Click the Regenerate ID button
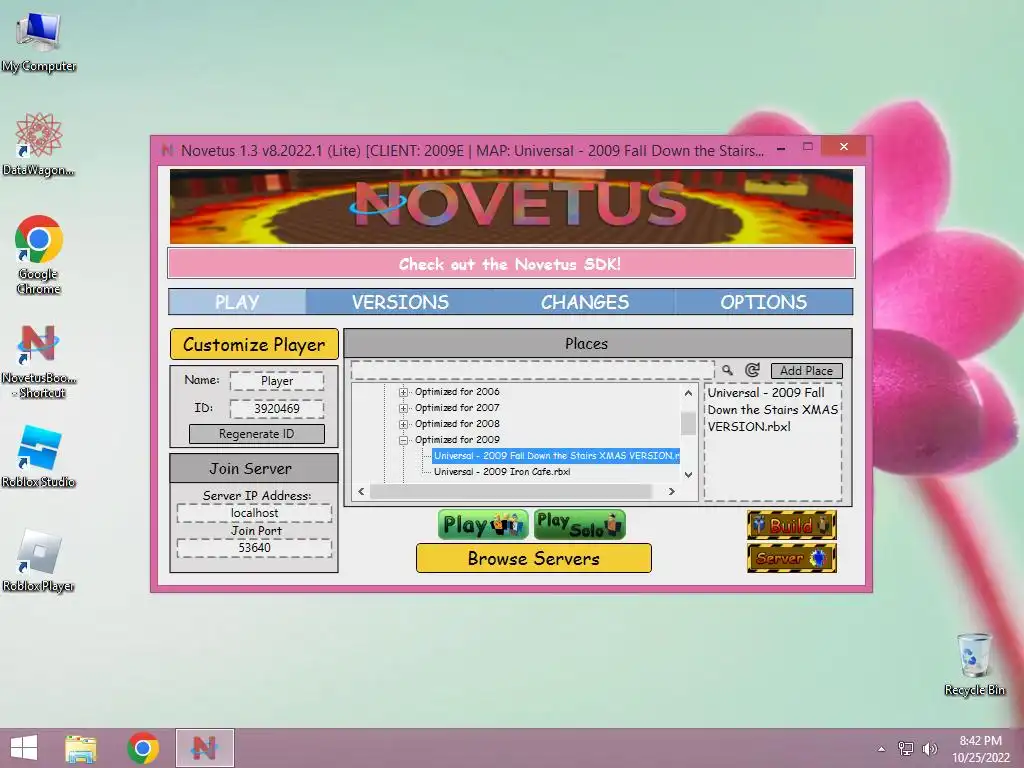The height and width of the screenshot is (768, 1024). [x=257, y=434]
